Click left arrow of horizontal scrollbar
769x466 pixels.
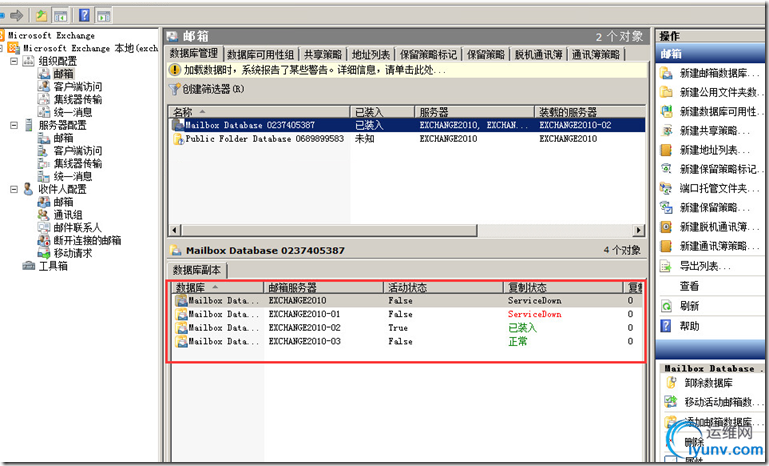coord(175,230)
